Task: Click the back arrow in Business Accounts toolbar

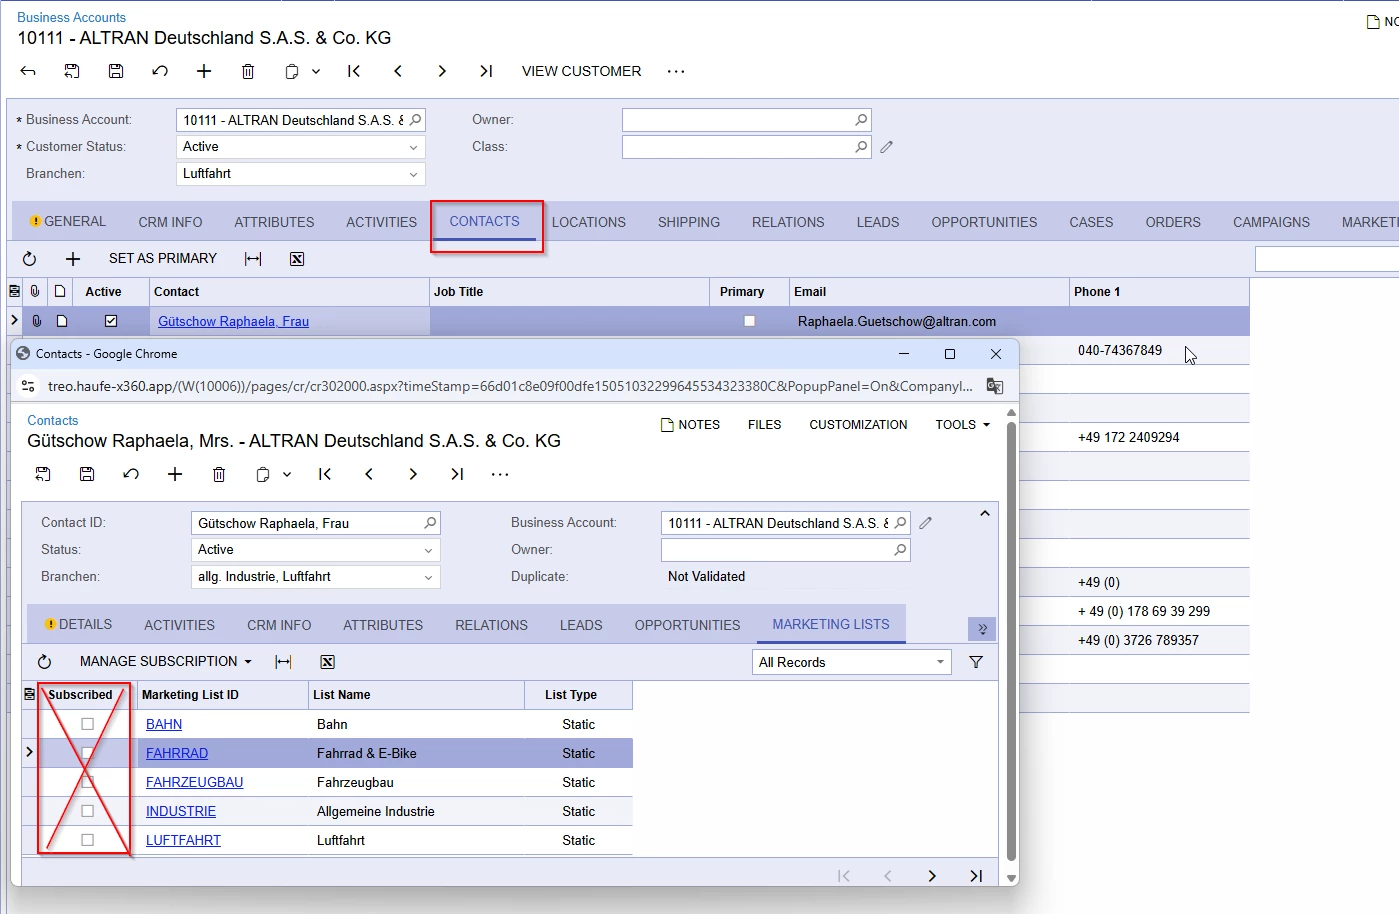Action: [x=28, y=71]
